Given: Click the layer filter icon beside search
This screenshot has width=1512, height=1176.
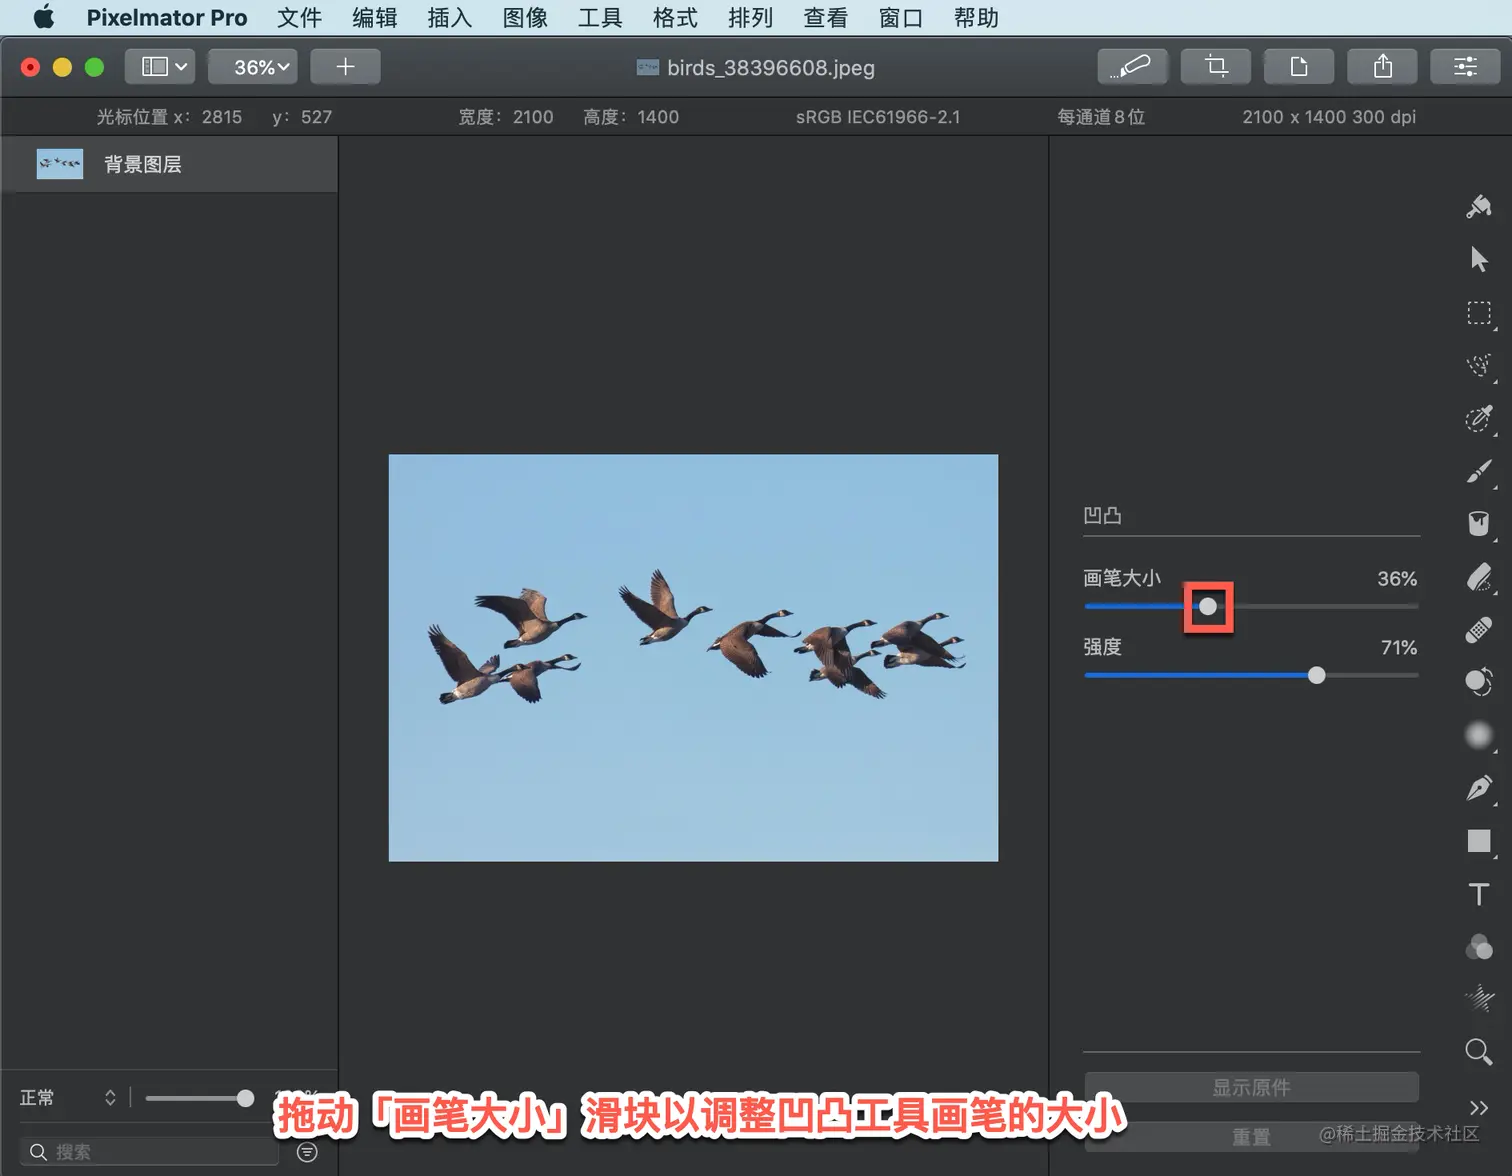Looking at the screenshot, I should [307, 1152].
